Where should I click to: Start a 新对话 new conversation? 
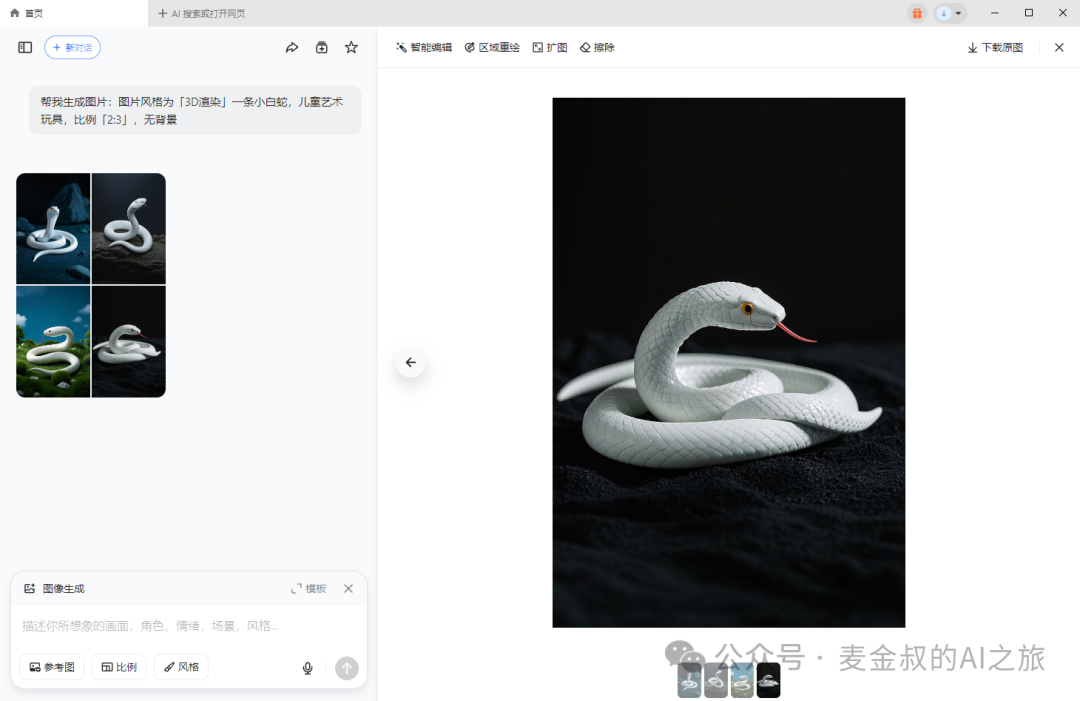tap(72, 47)
